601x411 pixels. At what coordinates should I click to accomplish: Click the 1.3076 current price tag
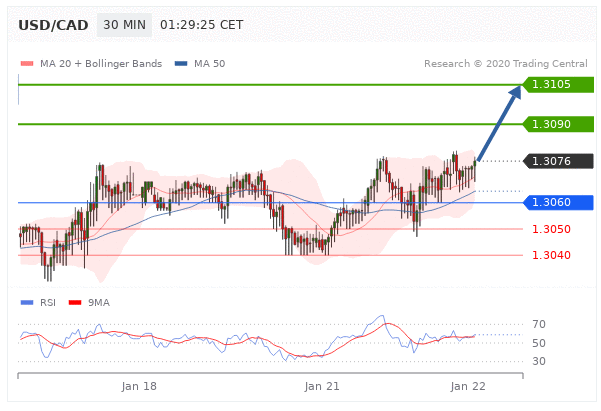[558, 161]
